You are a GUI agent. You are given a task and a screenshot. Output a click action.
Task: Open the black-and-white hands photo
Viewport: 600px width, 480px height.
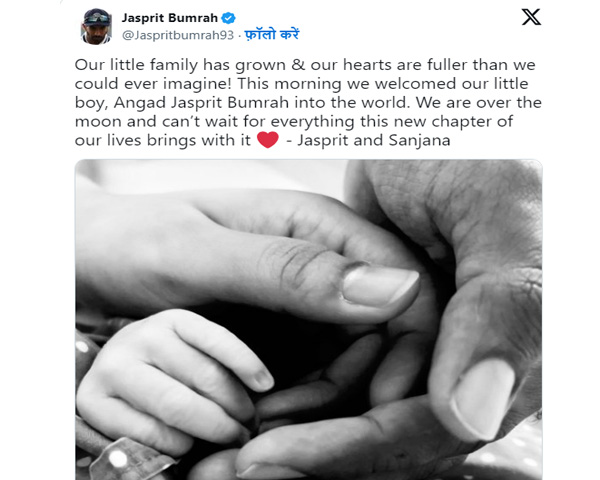tap(308, 320)
